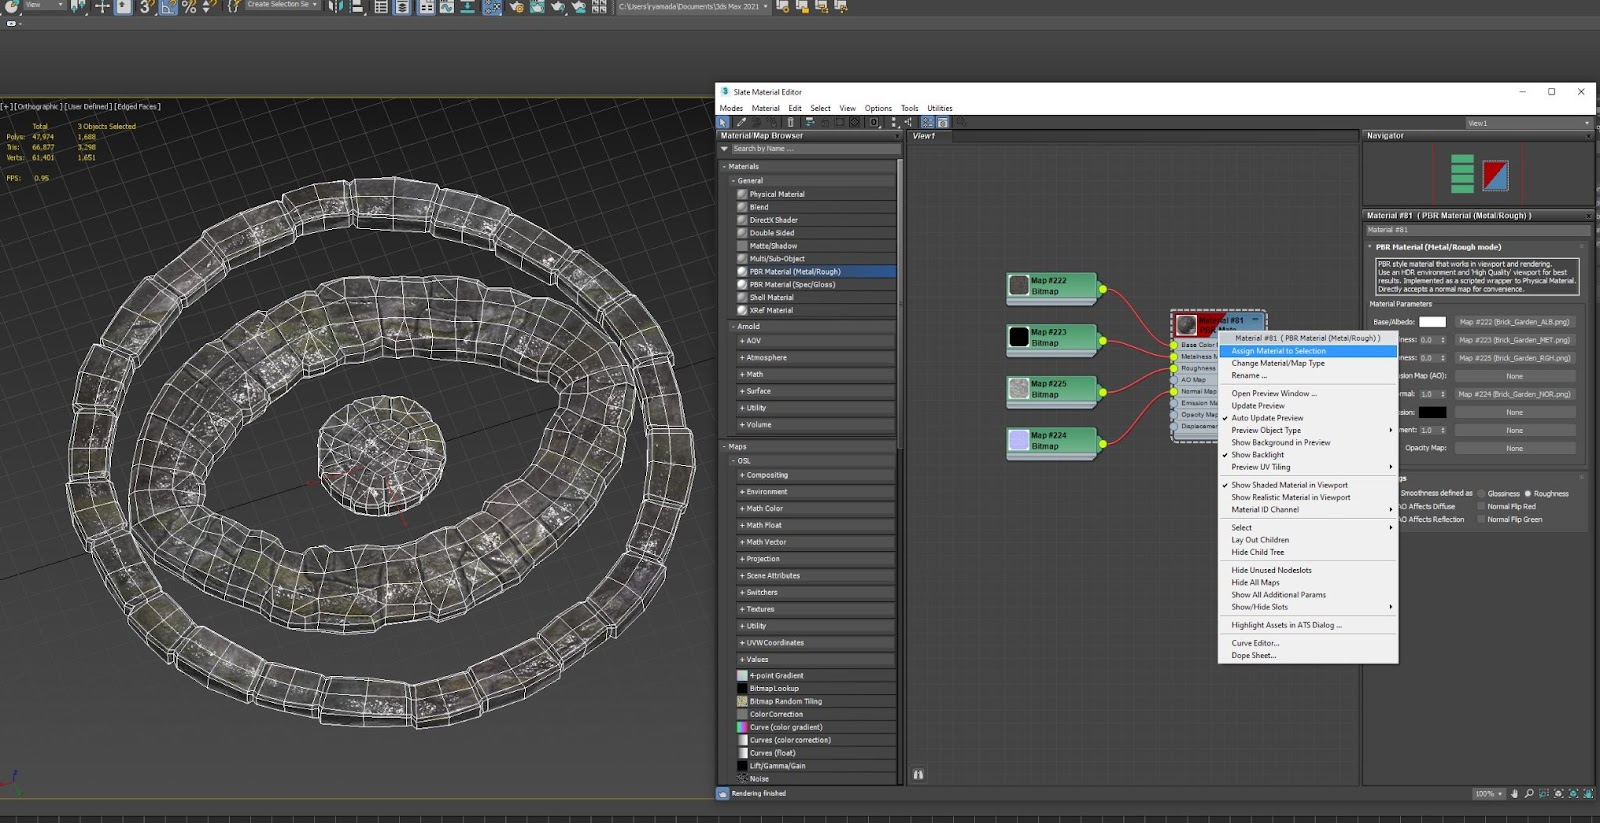This screenshot has width=1600, height=823.
Task: Click the Pan hand tool in Slate navigation bar
Action: (1514, 794)
